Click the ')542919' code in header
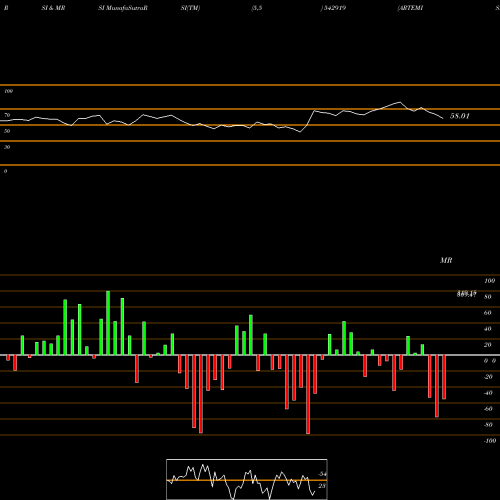The image size is (500, 500). tap(333, 8)
